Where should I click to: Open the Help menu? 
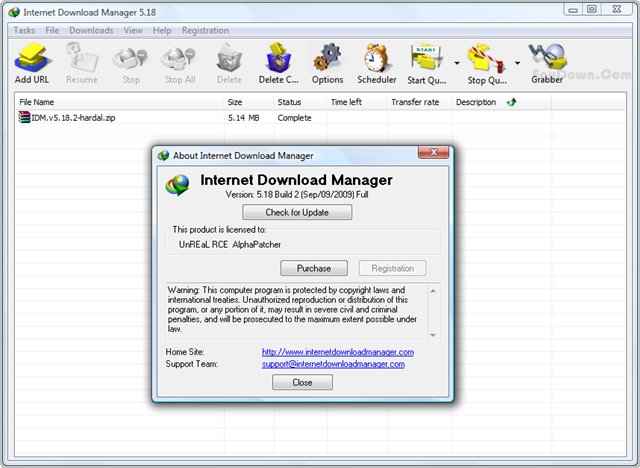[162, 30]
